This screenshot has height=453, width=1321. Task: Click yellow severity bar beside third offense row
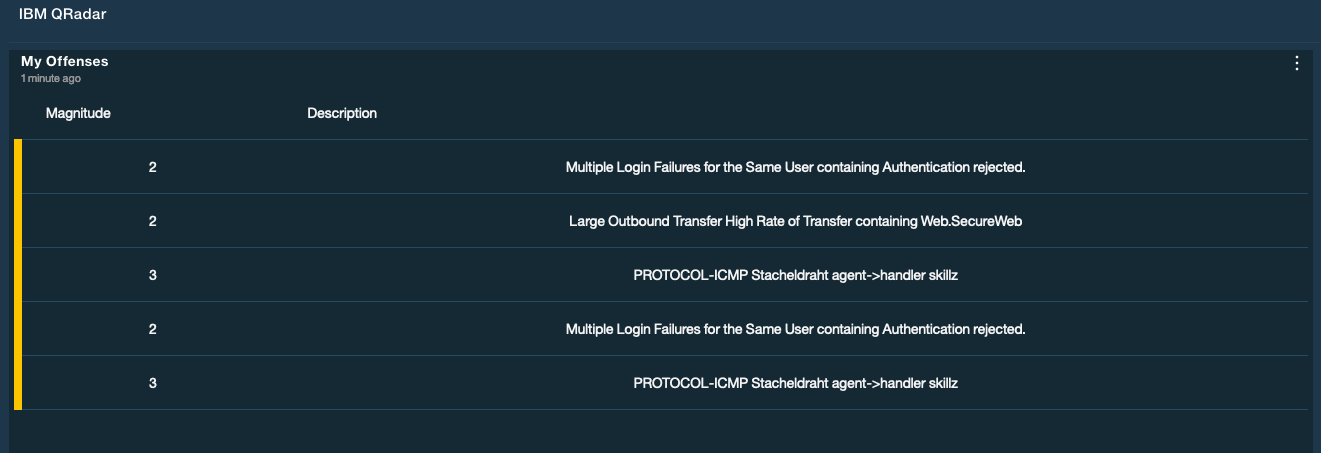18,275
